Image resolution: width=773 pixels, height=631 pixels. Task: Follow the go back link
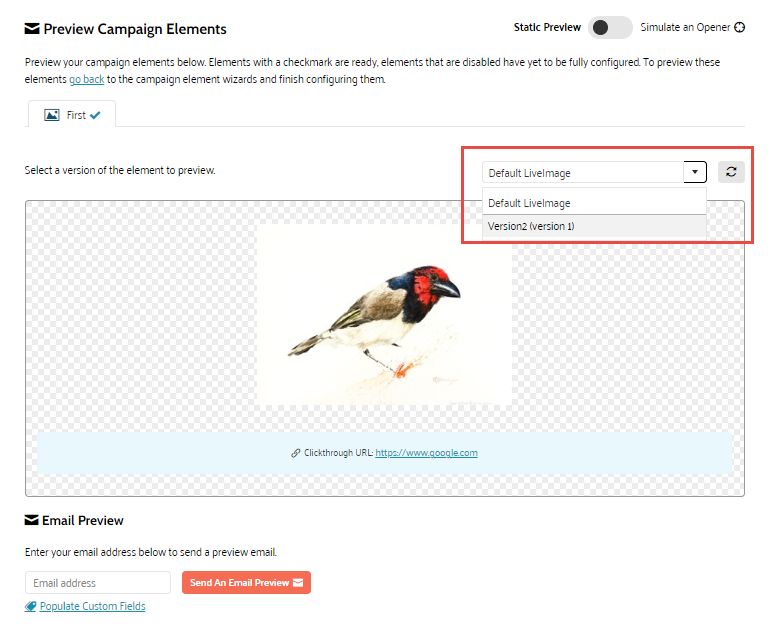coord(86,79)
